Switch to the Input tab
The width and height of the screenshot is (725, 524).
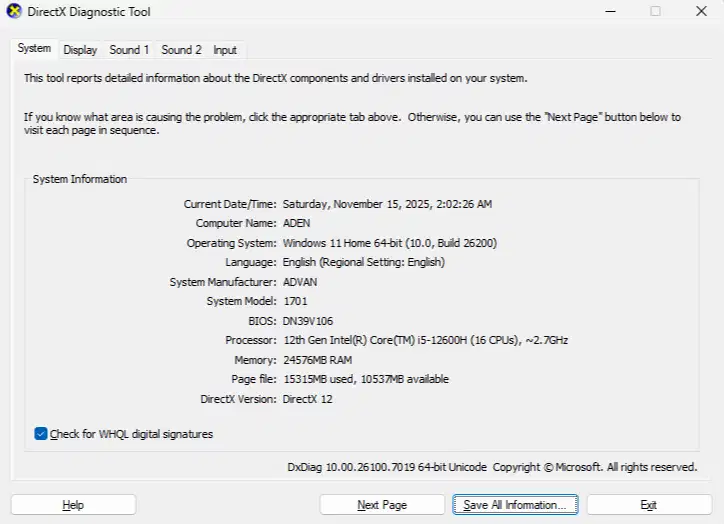pos(225,50)
